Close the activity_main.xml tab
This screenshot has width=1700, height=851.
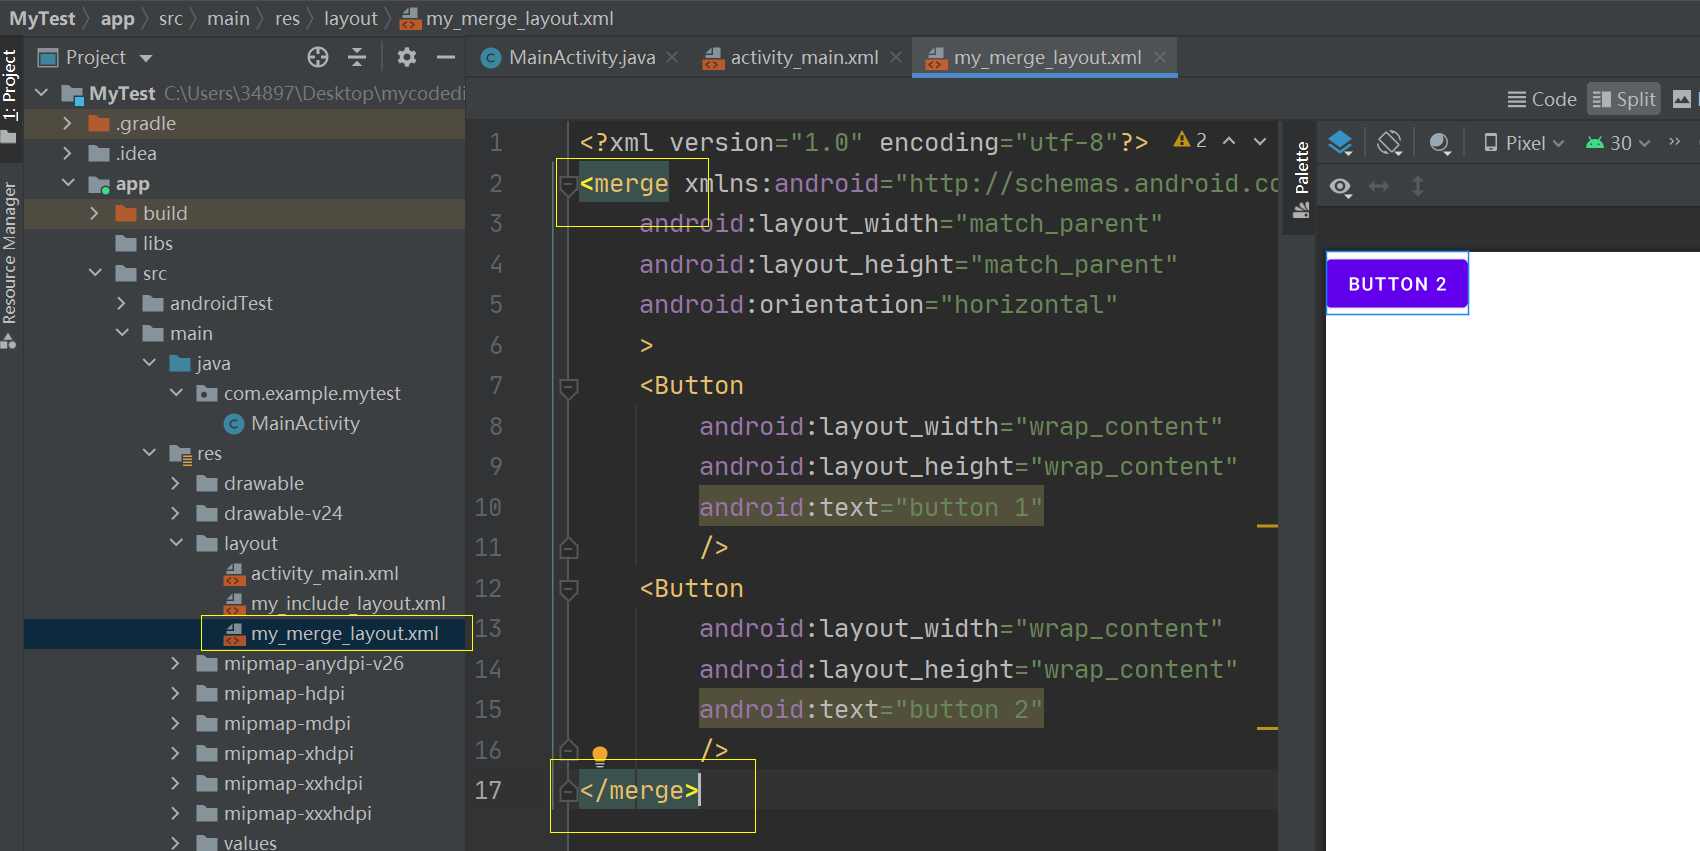tap(896, 57)
